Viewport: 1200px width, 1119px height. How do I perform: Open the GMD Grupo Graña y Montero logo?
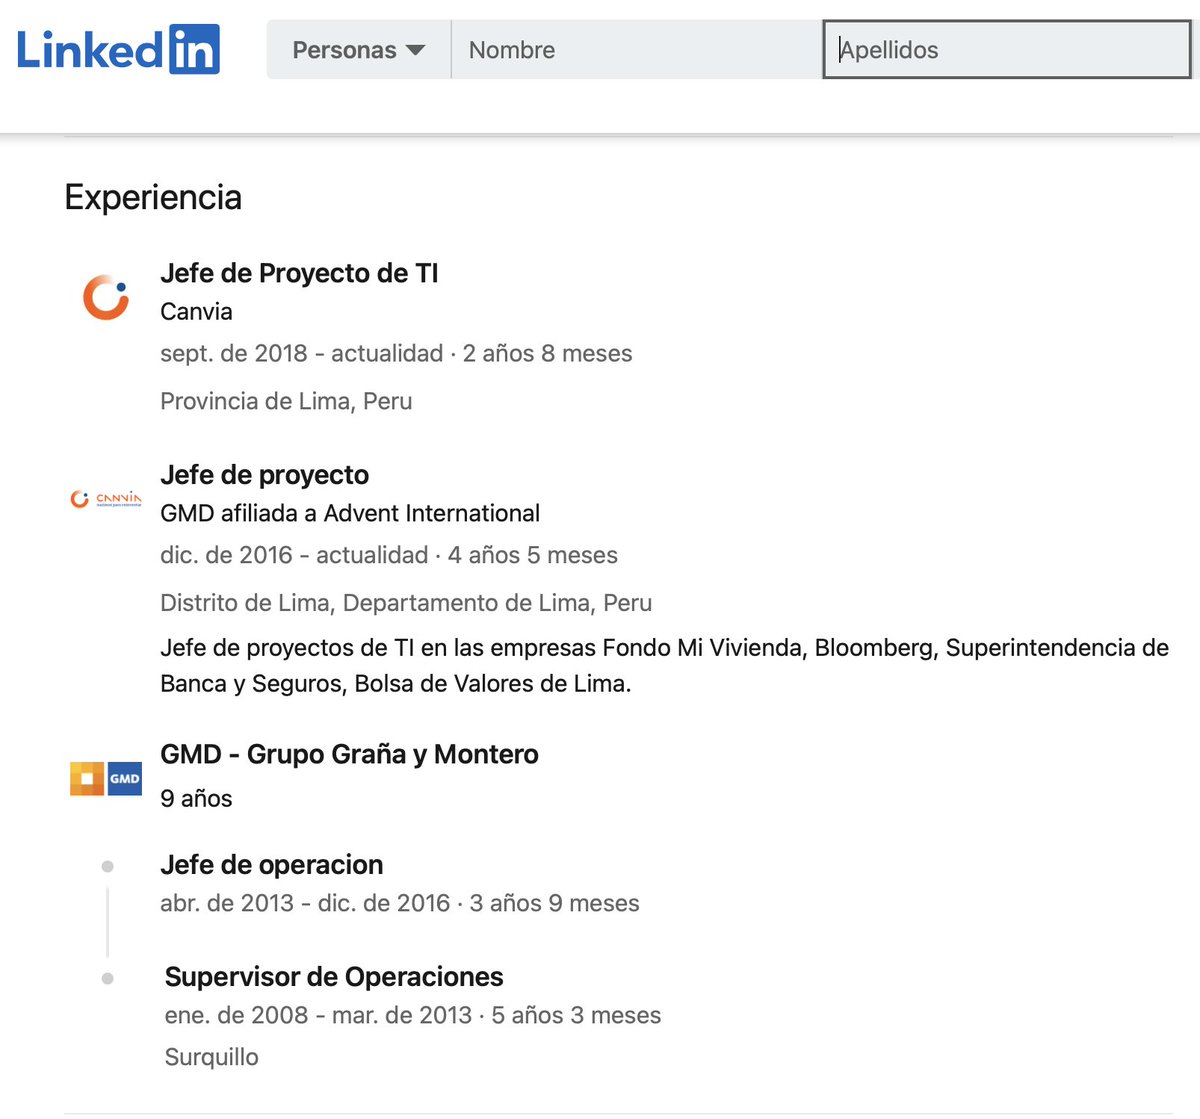pos(106,778)
